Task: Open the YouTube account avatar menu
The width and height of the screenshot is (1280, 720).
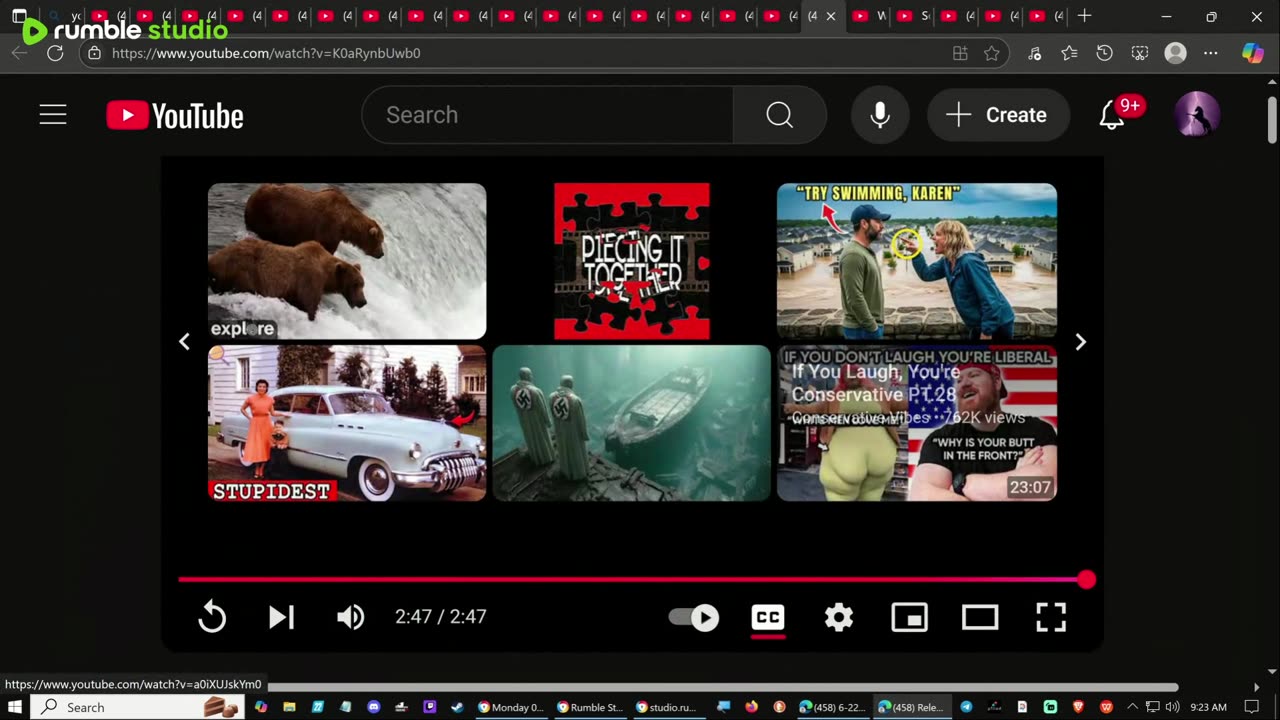Action: click(x=1197, y=115)
